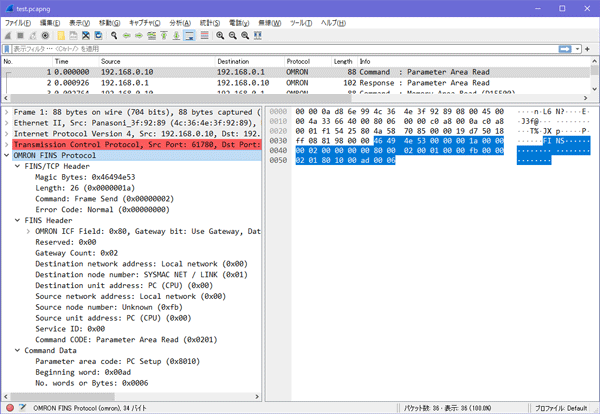Screen dimensions: 600x414
Task: Collapse the FINS Header section
Action: pyautogui.click(x=17, y=220)
